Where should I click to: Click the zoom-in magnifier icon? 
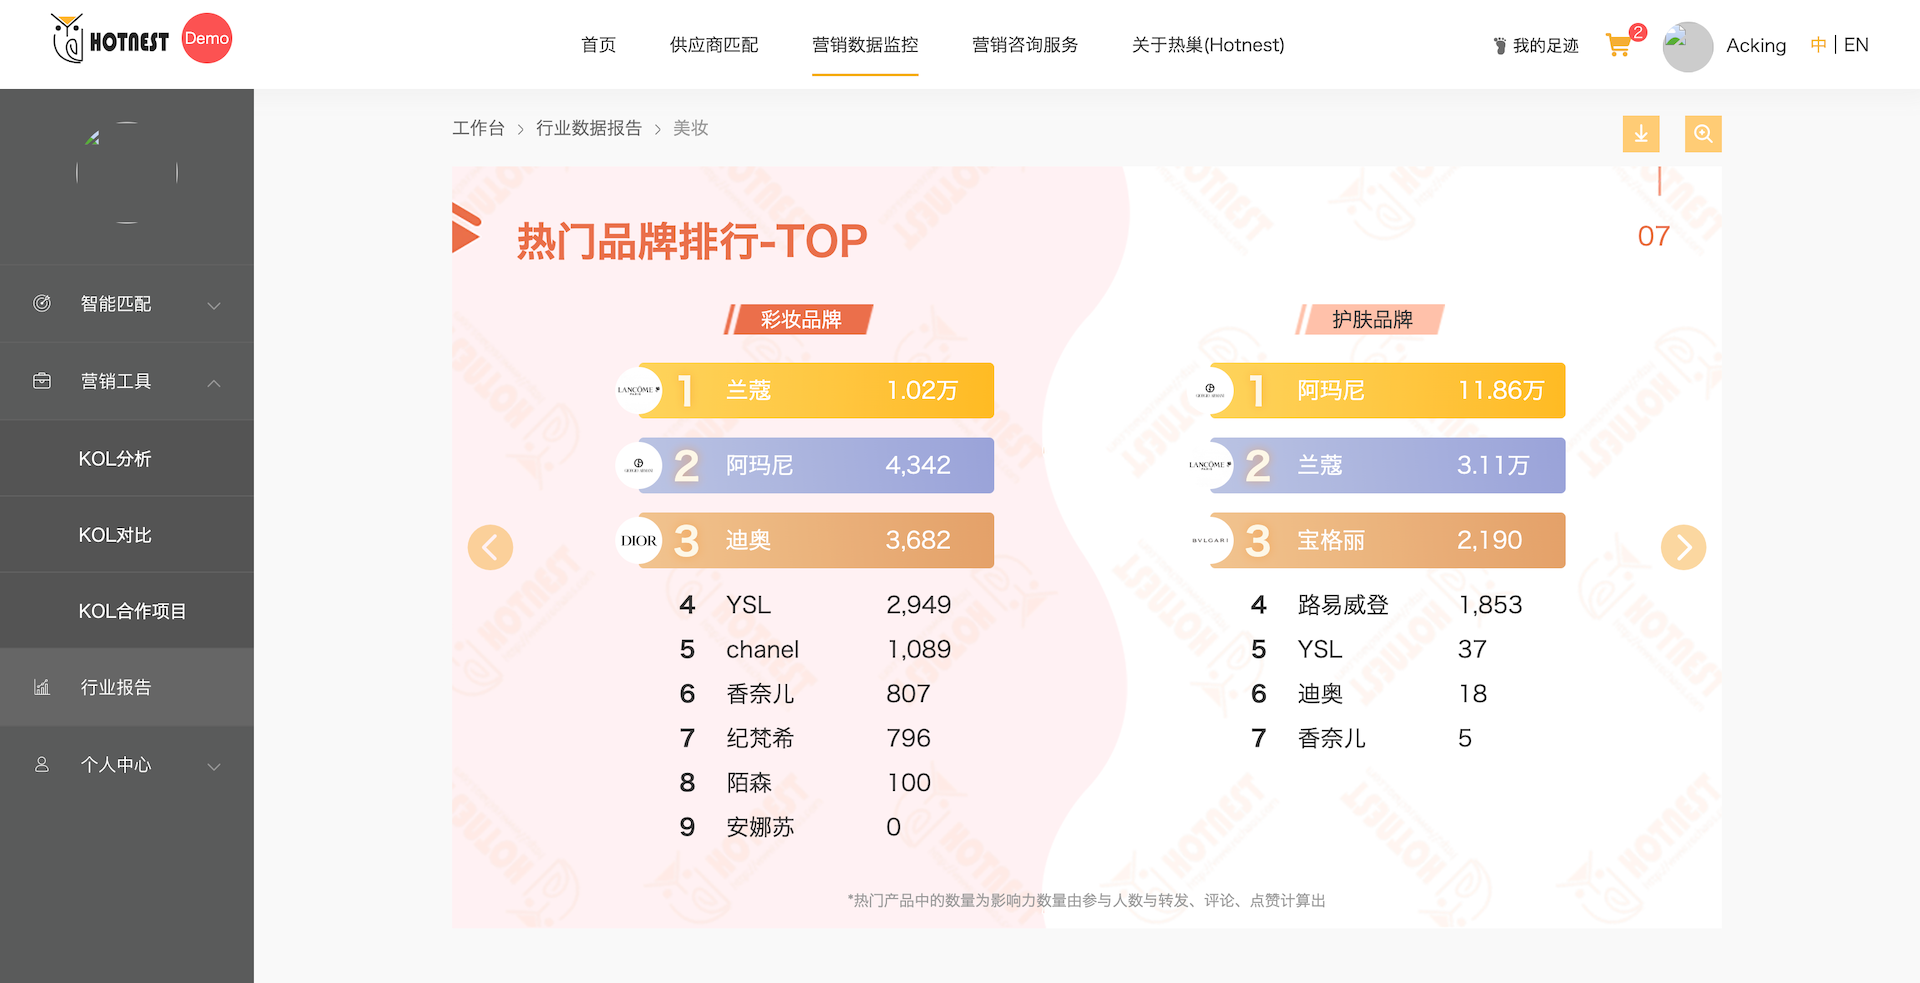point(1702,134)
